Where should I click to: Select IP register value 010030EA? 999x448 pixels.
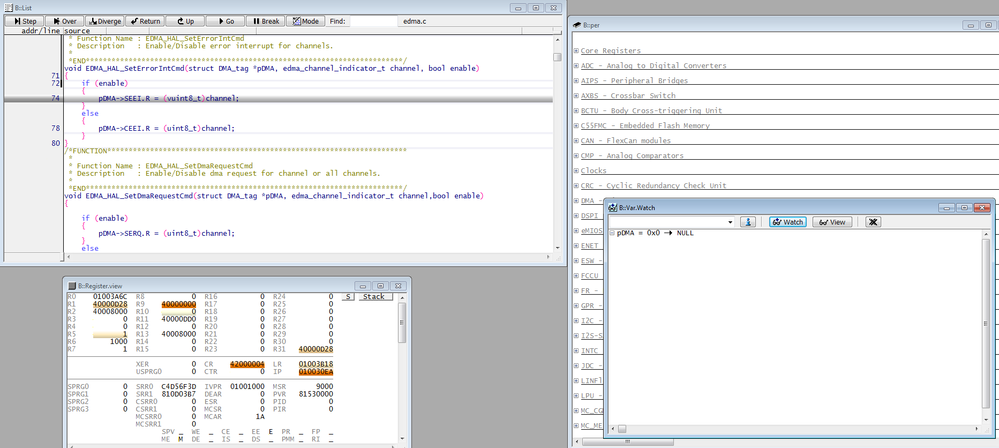pos(316,372)
